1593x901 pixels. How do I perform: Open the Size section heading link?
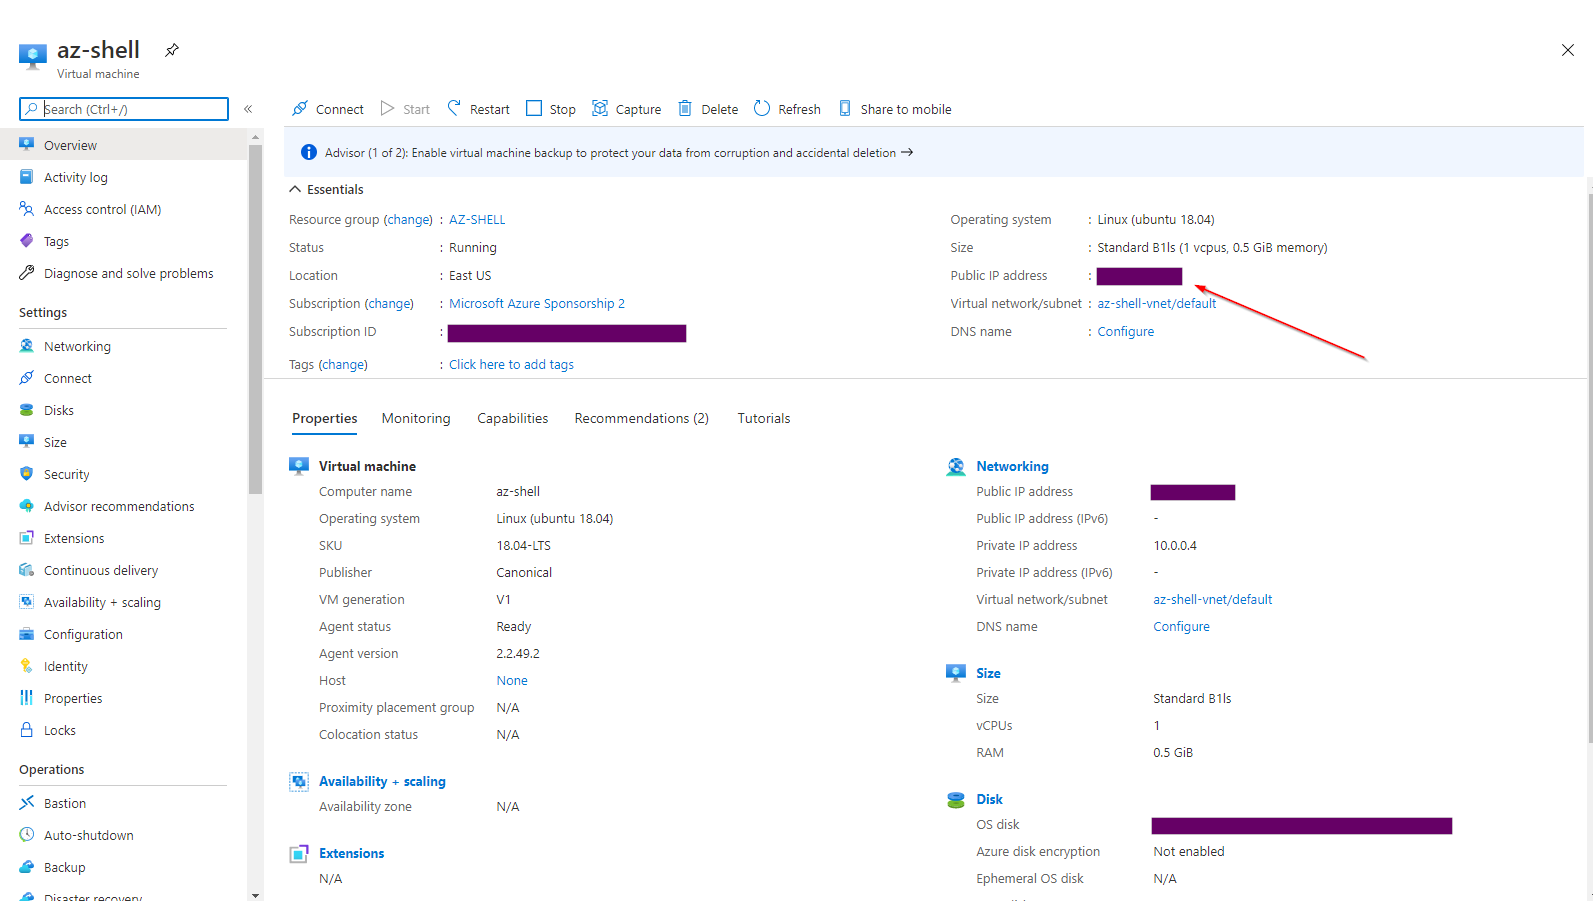point(988,674)
